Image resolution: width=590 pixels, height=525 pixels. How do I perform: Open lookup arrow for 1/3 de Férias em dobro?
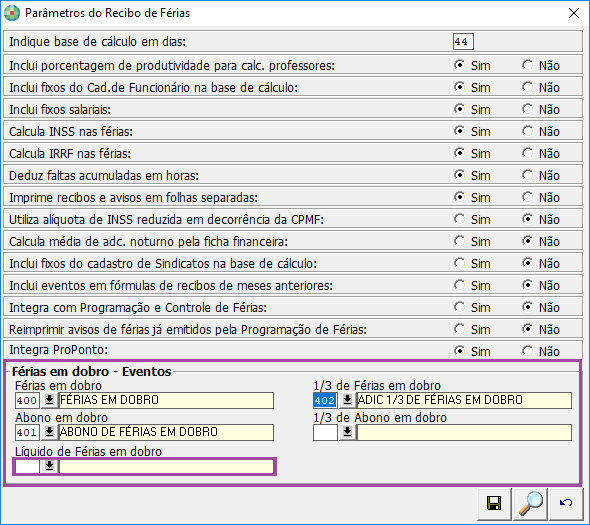(347, 400)
